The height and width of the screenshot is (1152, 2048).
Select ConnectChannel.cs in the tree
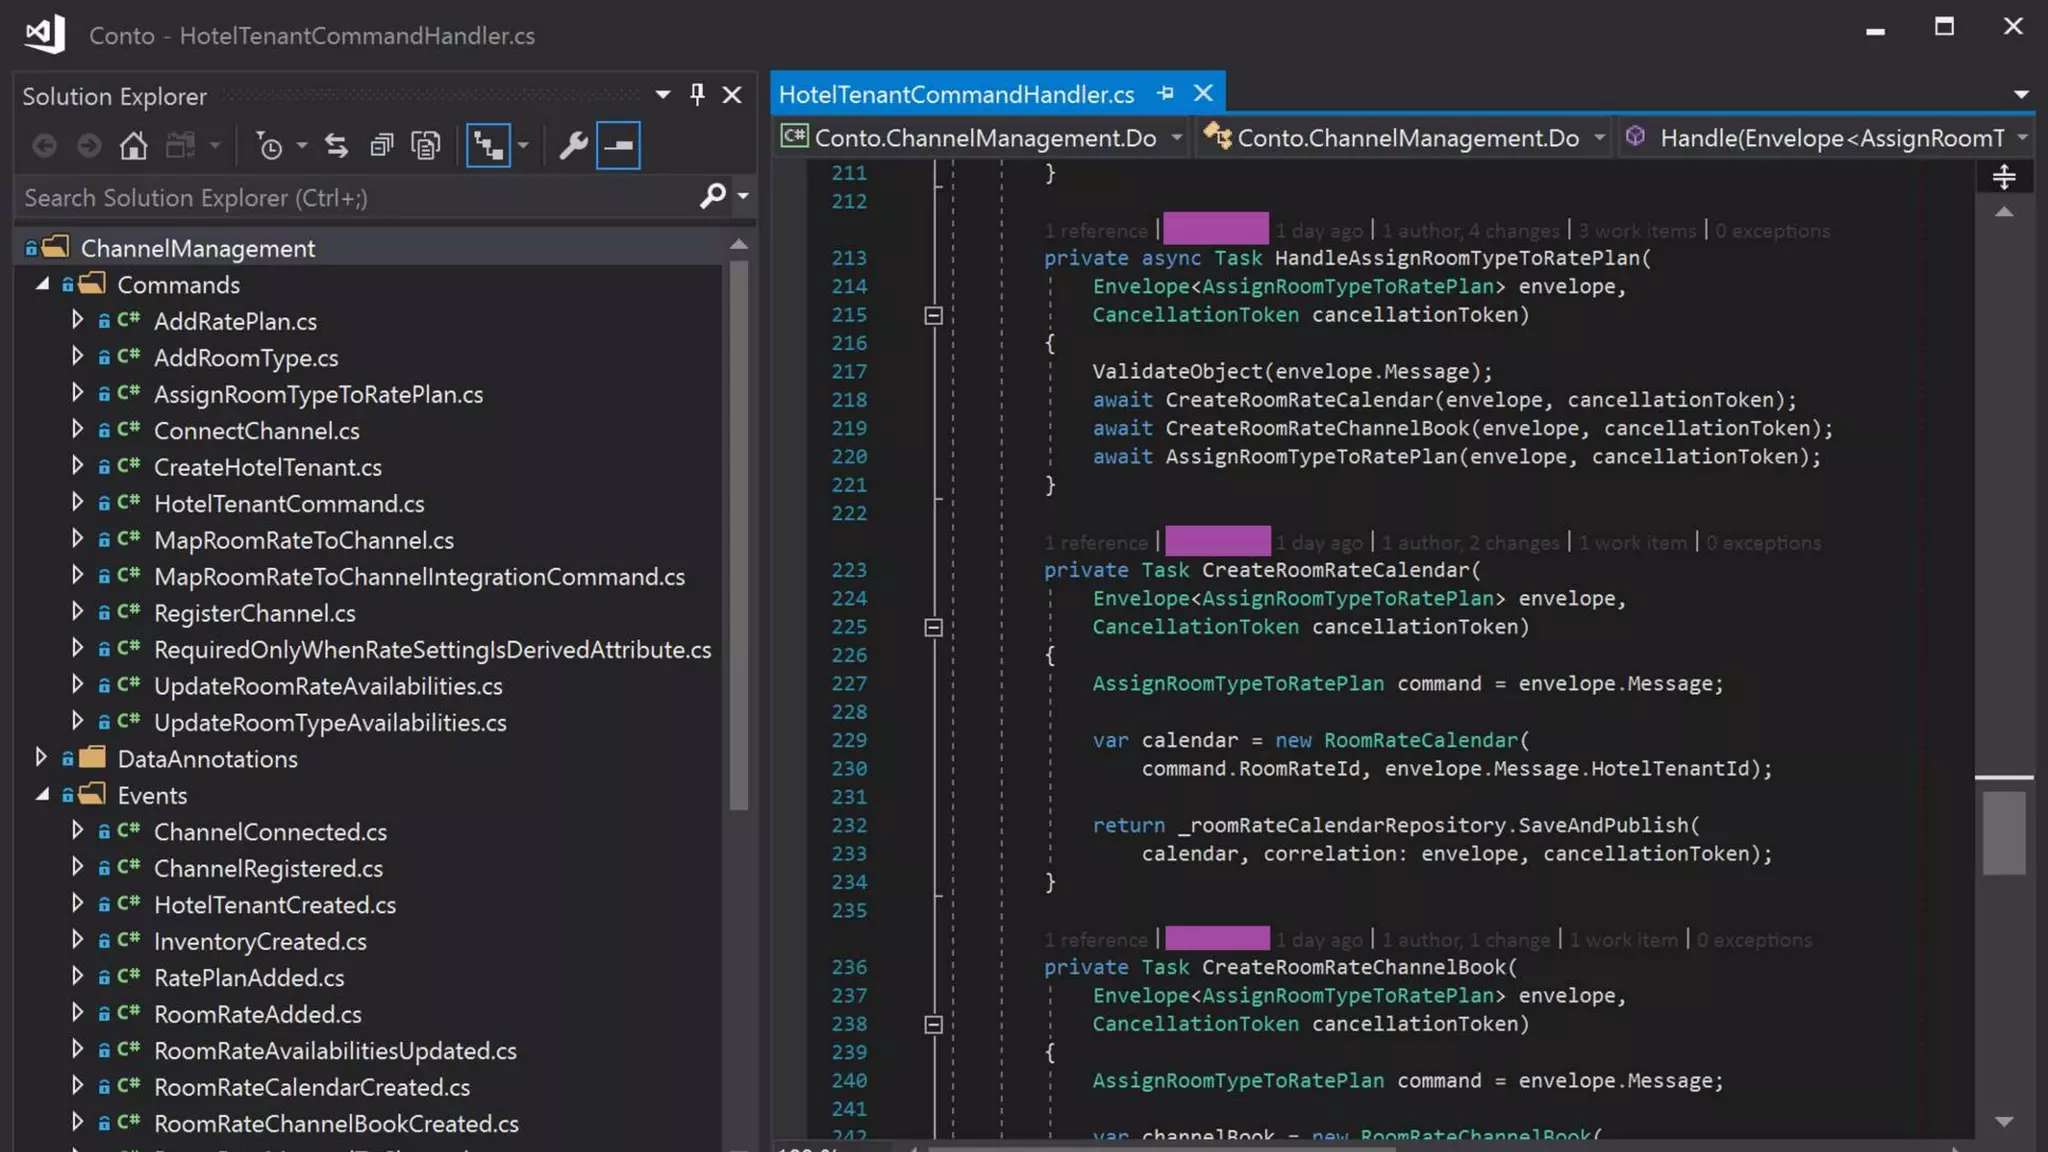[x=256, y=431]
